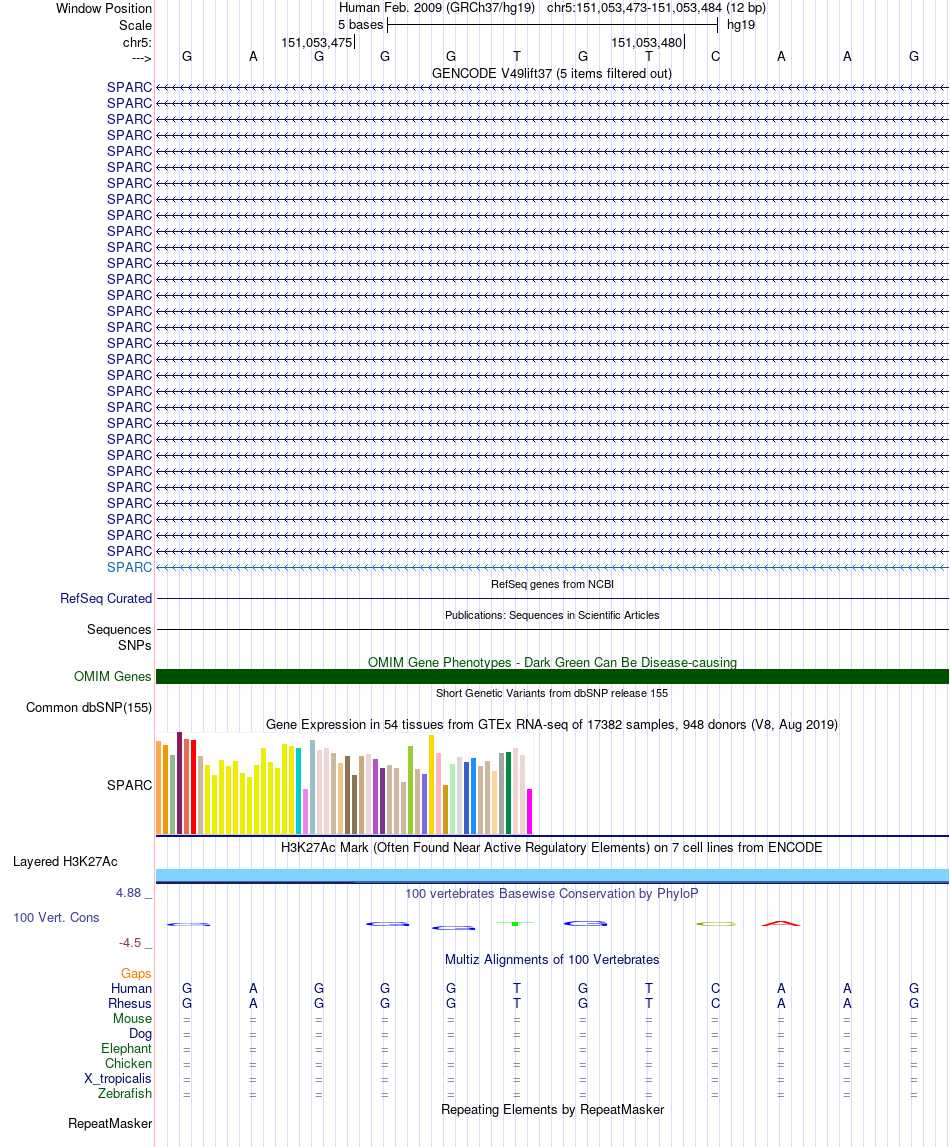Viewport: 950px width, 1147px height.
Task: Select the Chicken alignment row label
Action: click(128, 1064)
